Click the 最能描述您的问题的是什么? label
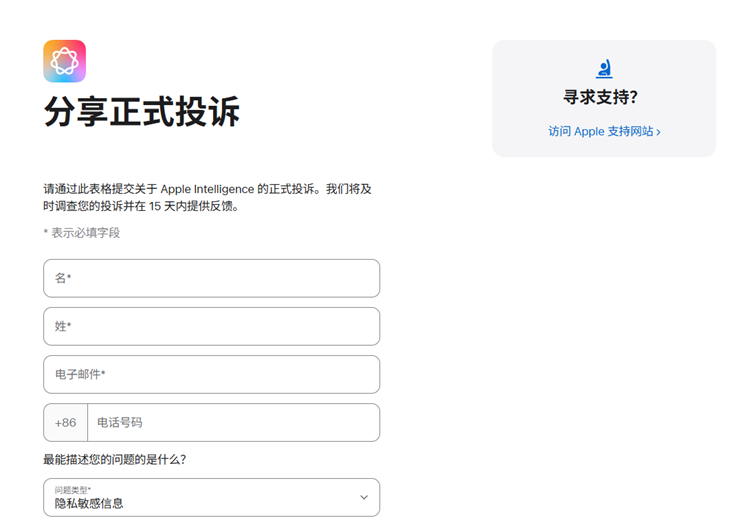 pyautogui.click(x=115, y=460)
